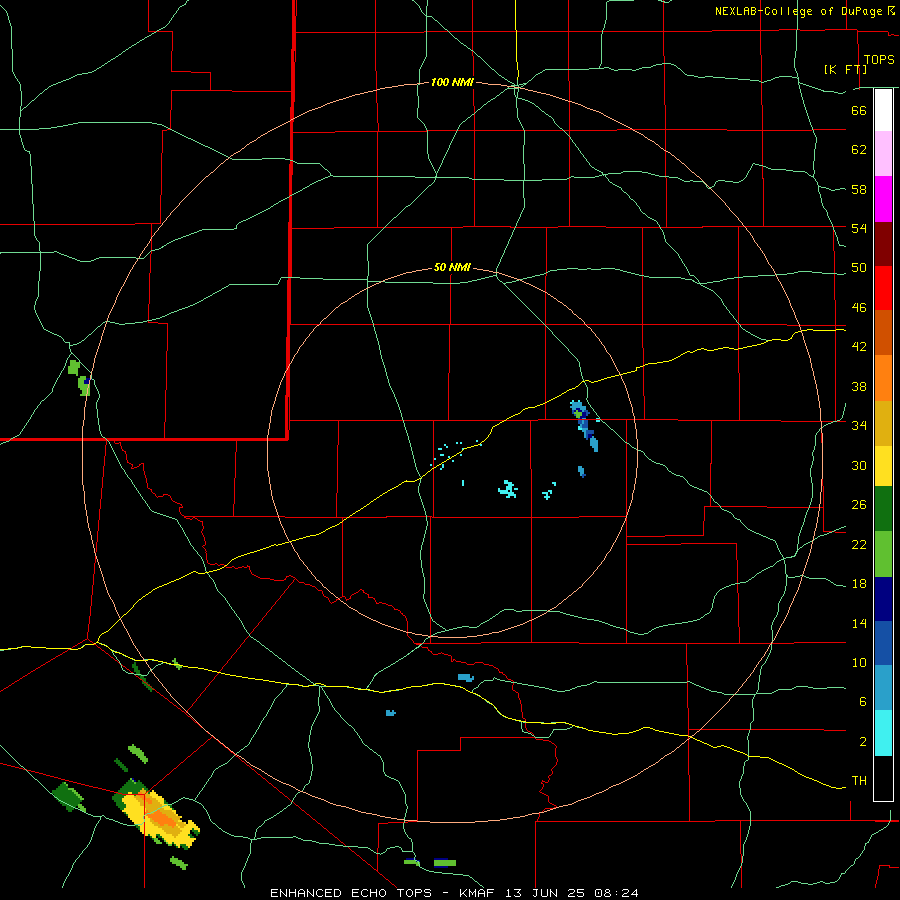The height and width of the screenshot is (900, 900).
Task: Select the '26' legend value
Action: tap(859, 505)
